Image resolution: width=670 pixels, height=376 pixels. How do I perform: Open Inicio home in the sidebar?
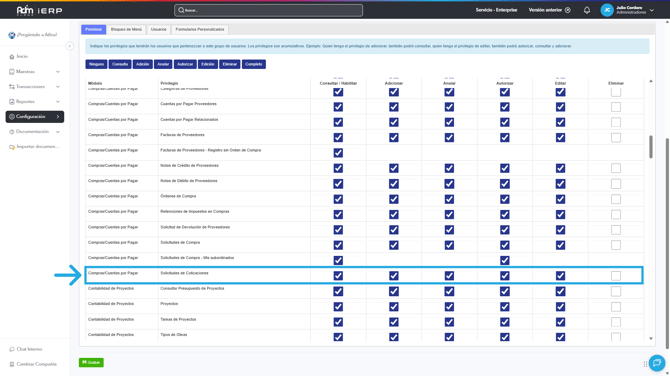point(21,56)
